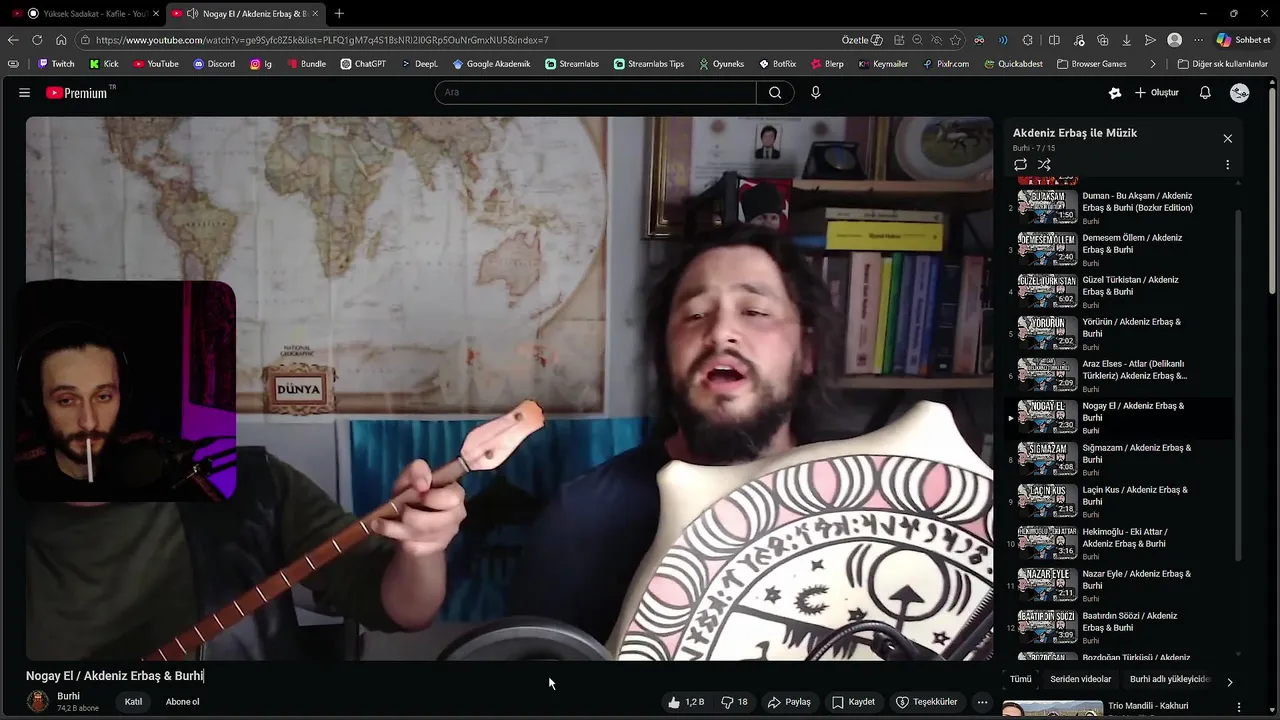Open the ChatGPT bookmark
Screen dimensions: 1280x720
[363, 64]
